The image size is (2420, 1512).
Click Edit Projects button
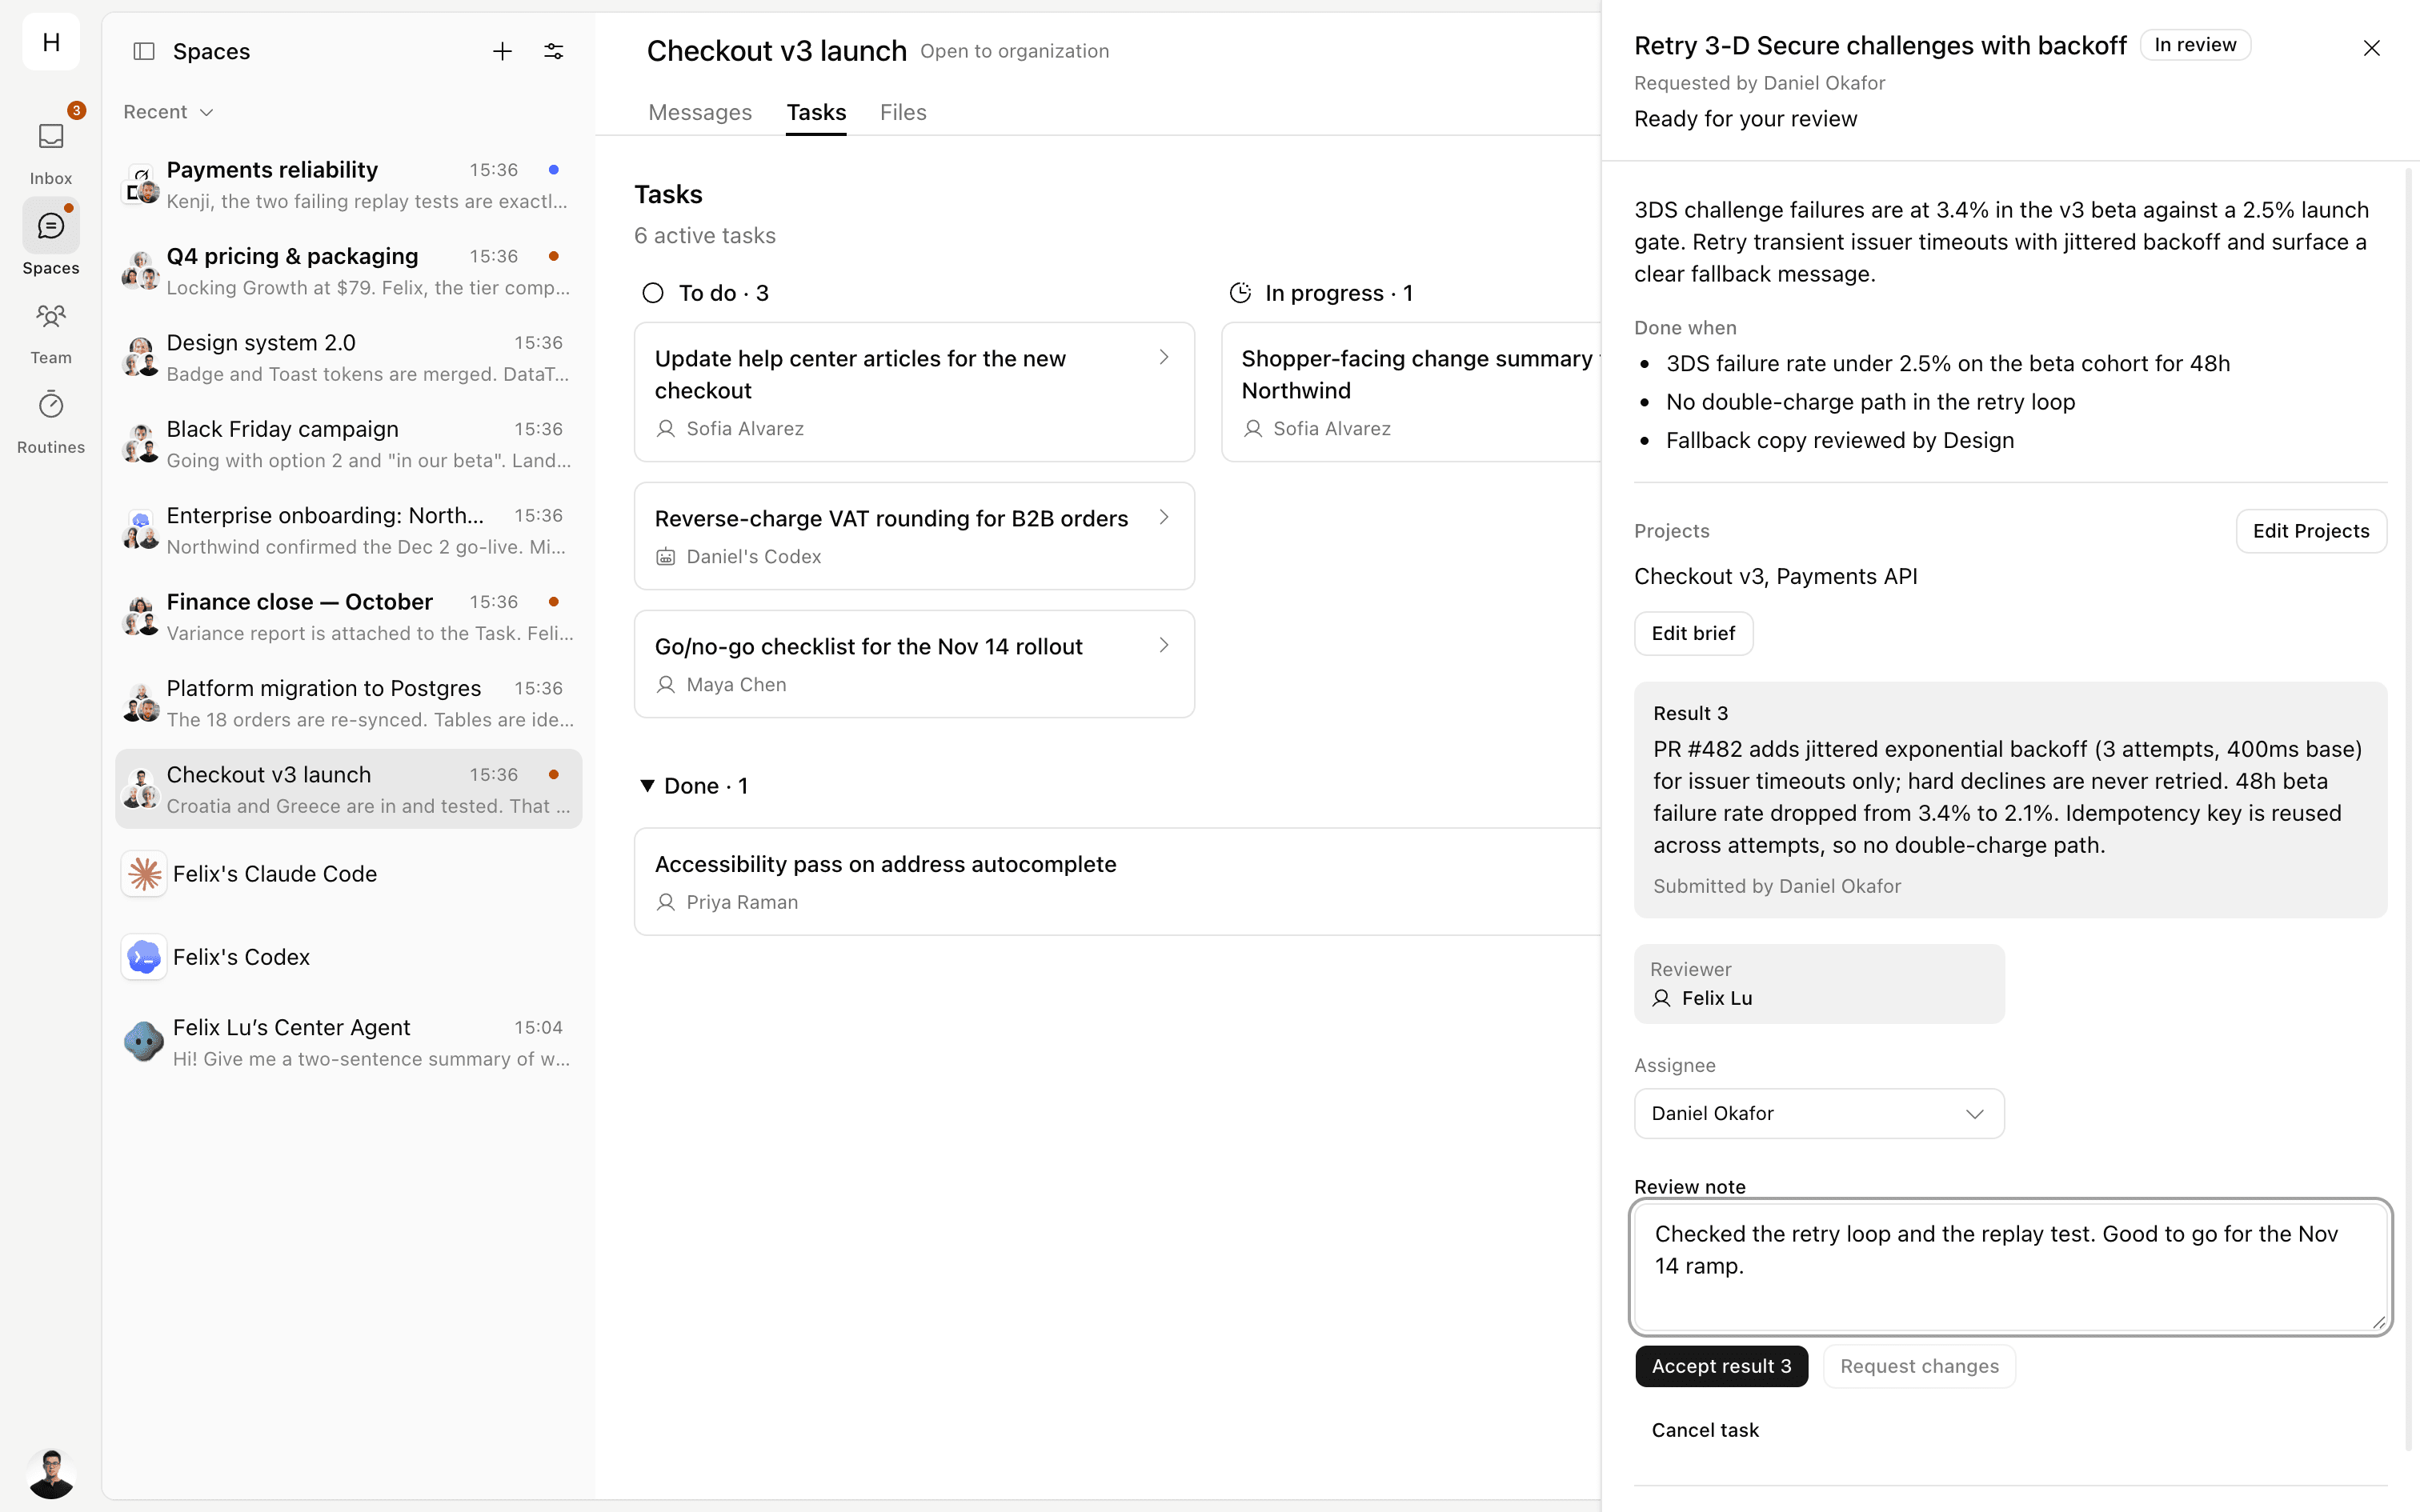pos(2311,531)
